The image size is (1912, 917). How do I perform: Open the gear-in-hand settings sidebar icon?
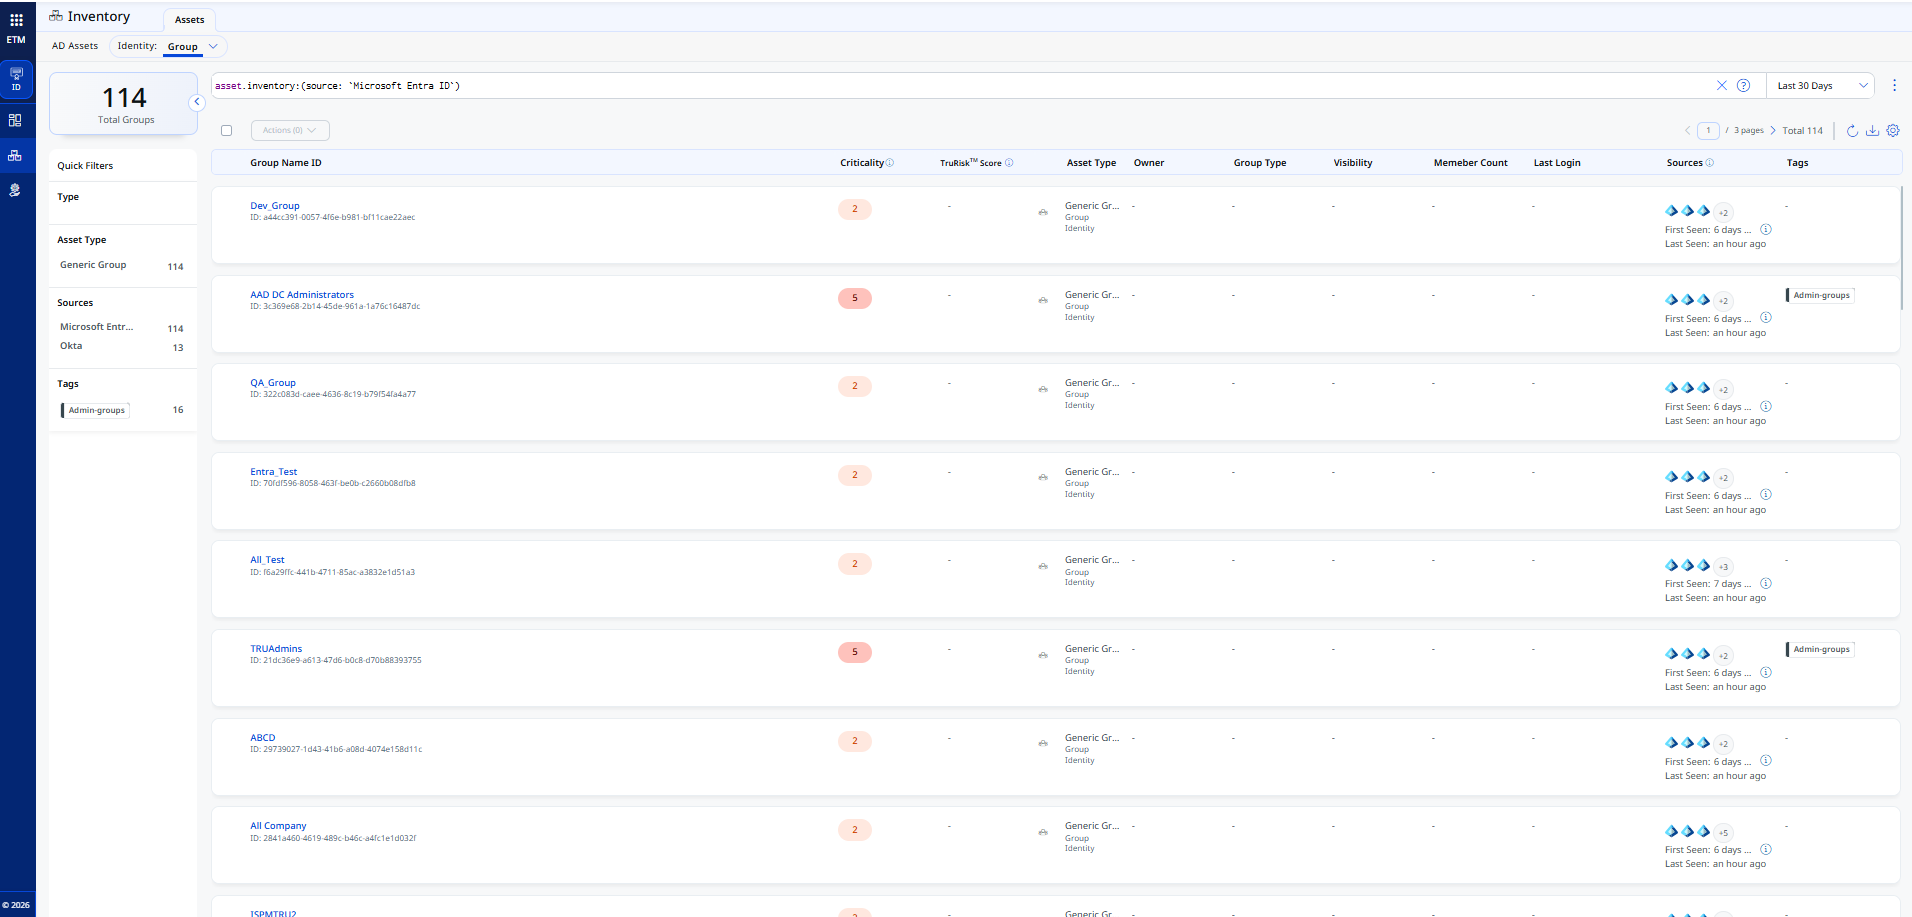[15, 190]
